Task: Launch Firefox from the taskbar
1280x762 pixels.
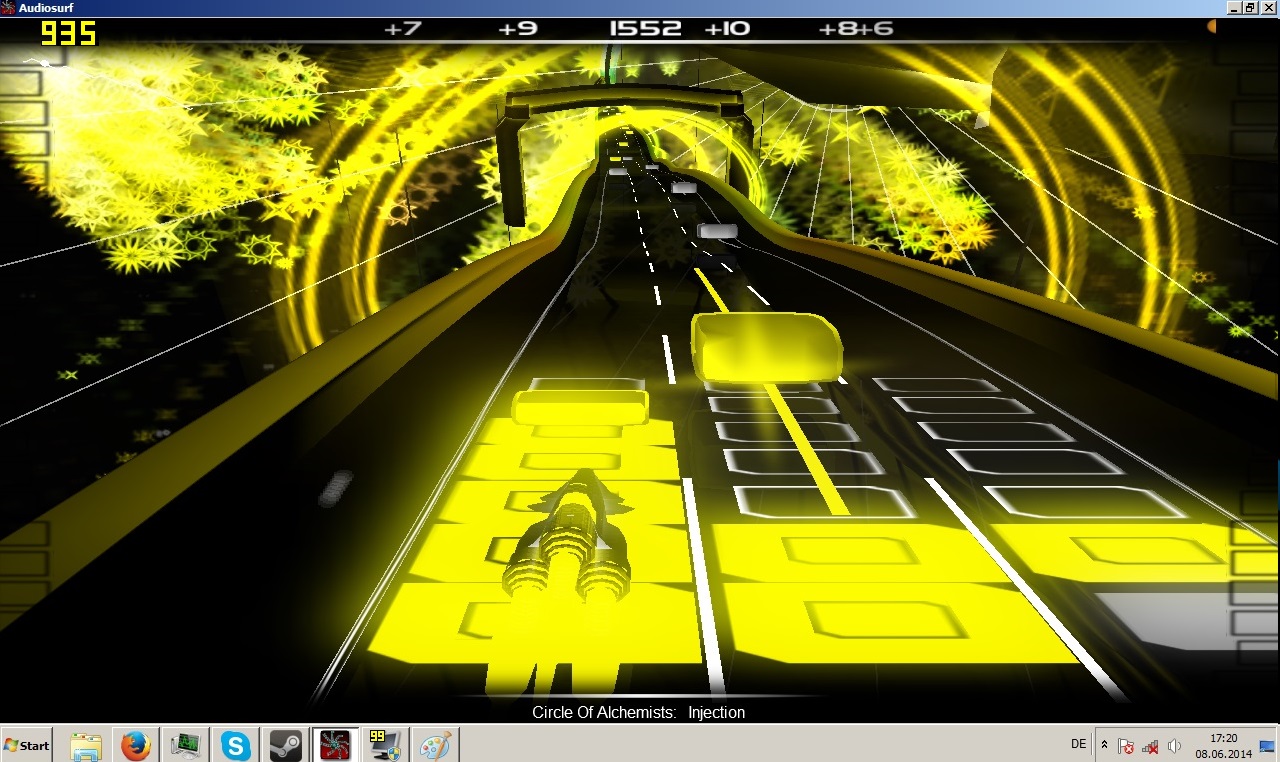Action: coord(136,745)
